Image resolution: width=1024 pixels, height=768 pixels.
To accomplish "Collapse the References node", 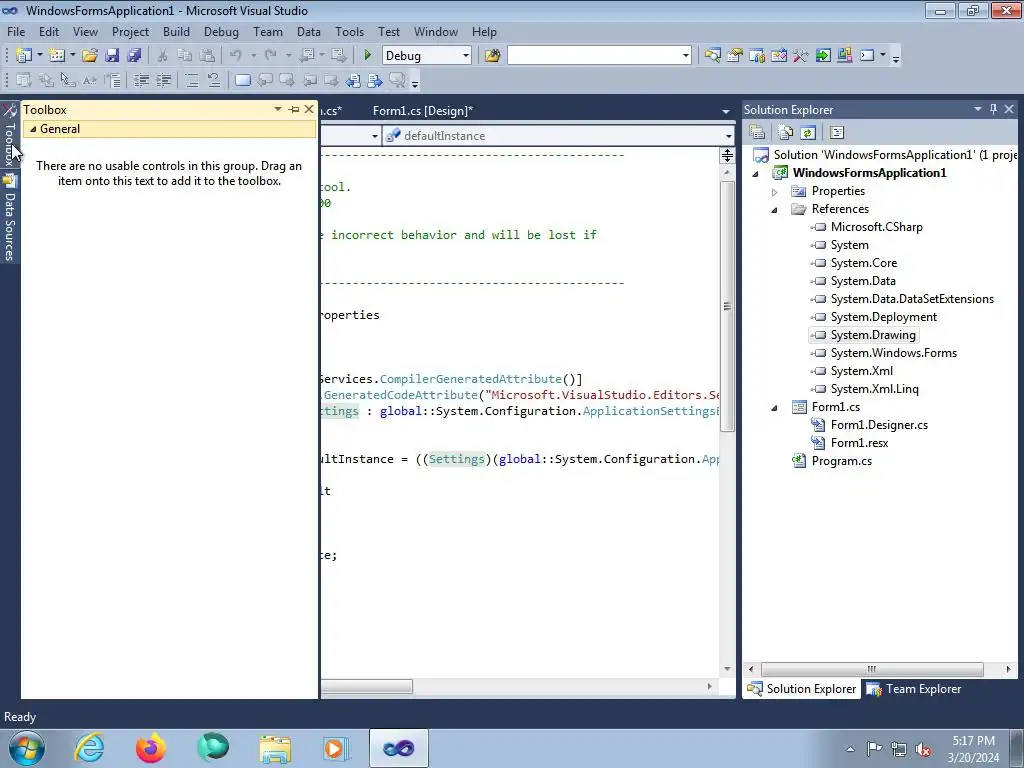I will pos(775,210).
